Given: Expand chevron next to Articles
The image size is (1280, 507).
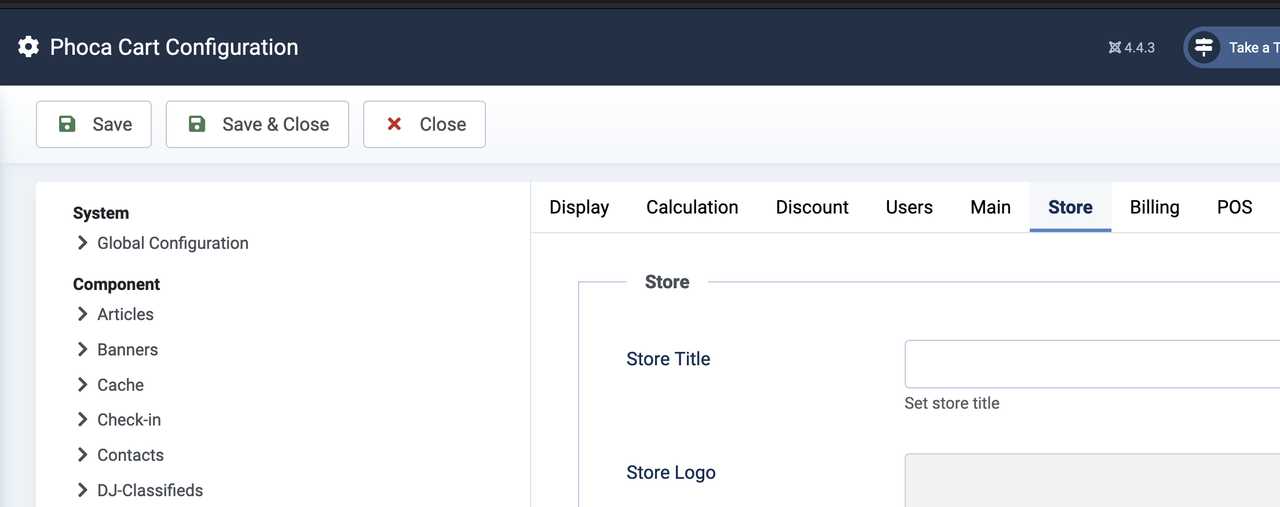Looking at the screenshot, I should 82,314.
